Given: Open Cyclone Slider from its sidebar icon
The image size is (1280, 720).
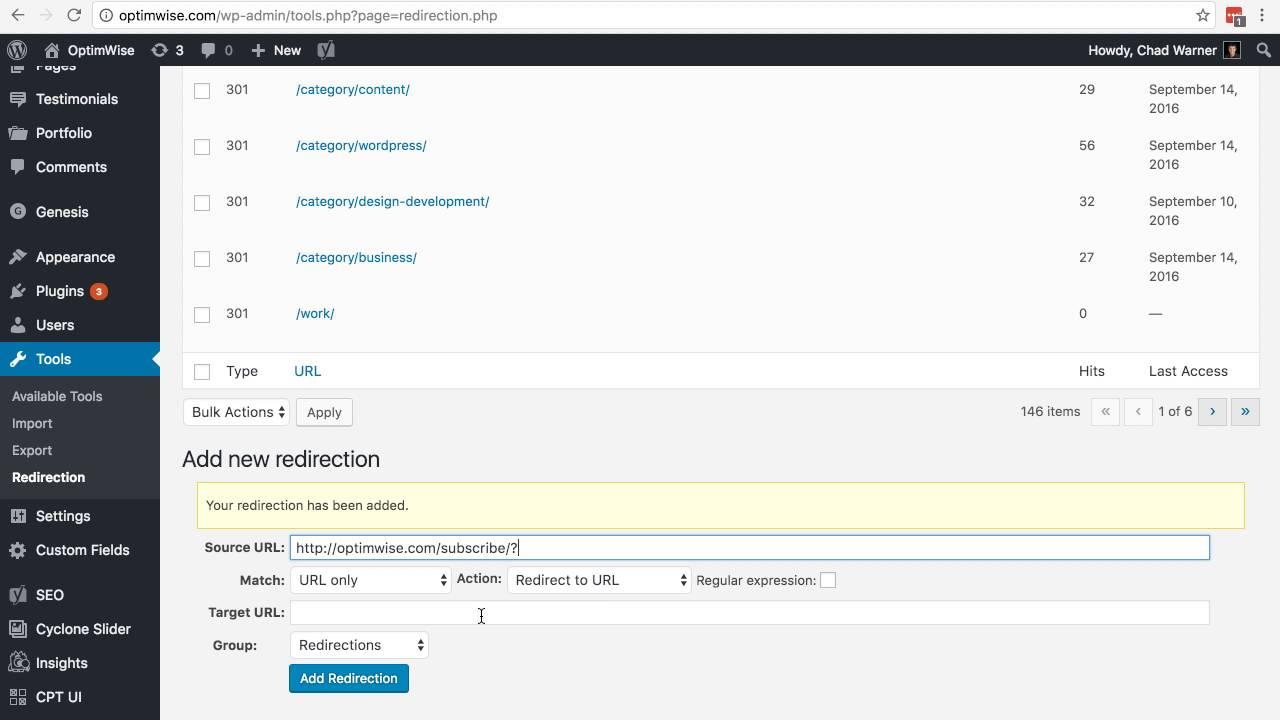Looking at the screenshot, I should click(17, 629).
